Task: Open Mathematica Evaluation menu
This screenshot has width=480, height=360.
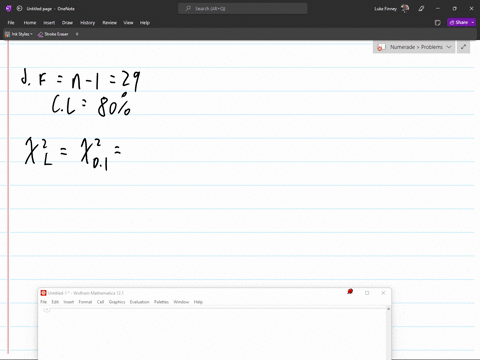Action: 139,302
